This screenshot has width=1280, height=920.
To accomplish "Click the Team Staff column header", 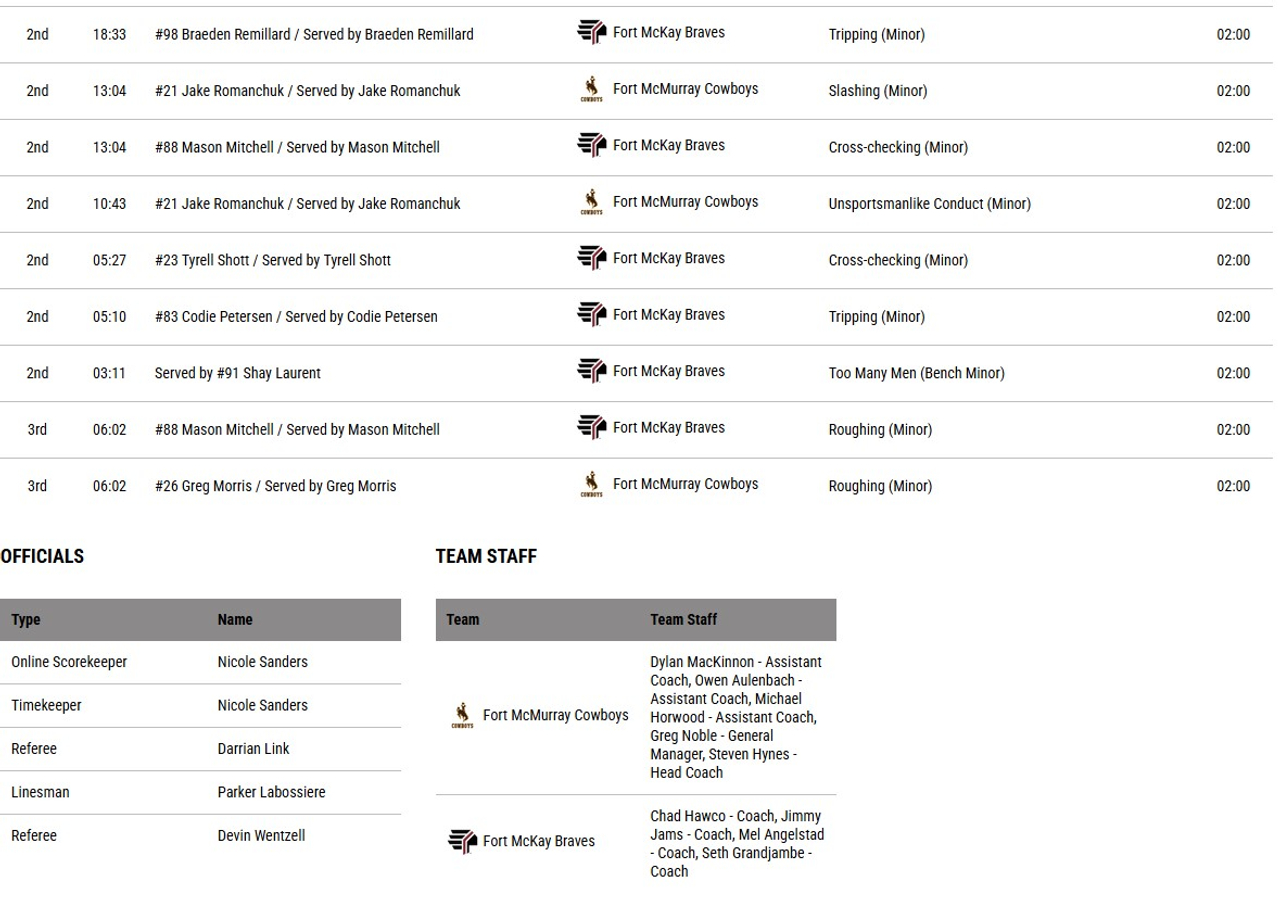I will pyautogui.click(x=683, y=620).
